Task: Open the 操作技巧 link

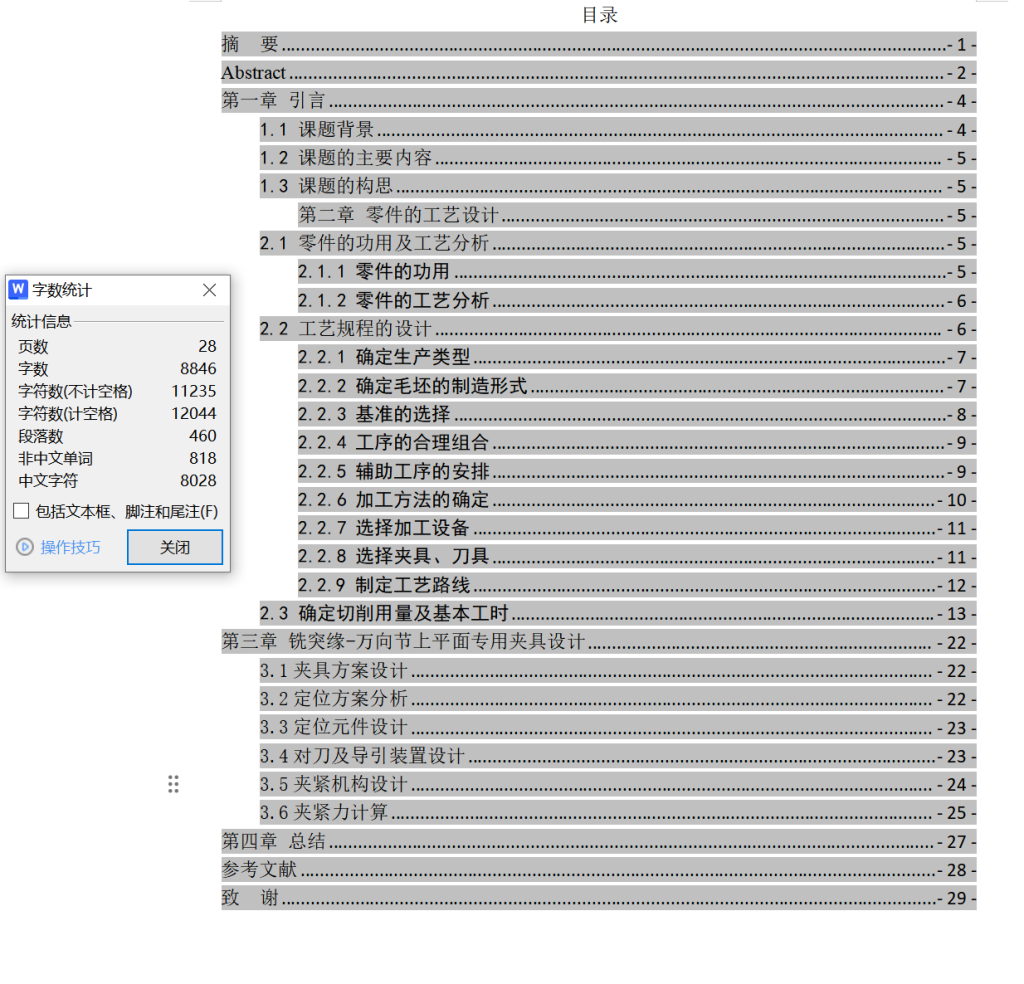Action: click(x=70, y=547)
